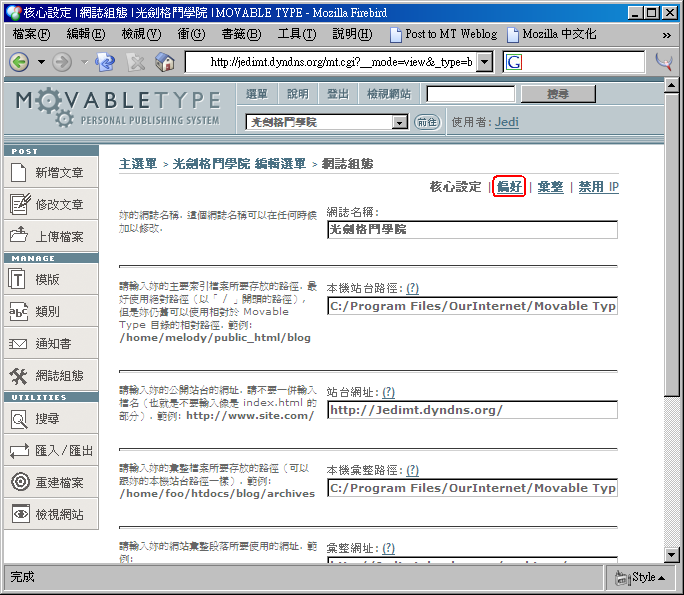The image size is (684, 595).
Task: Switch to the 偏好 settings link
Action: click(509, 187)
